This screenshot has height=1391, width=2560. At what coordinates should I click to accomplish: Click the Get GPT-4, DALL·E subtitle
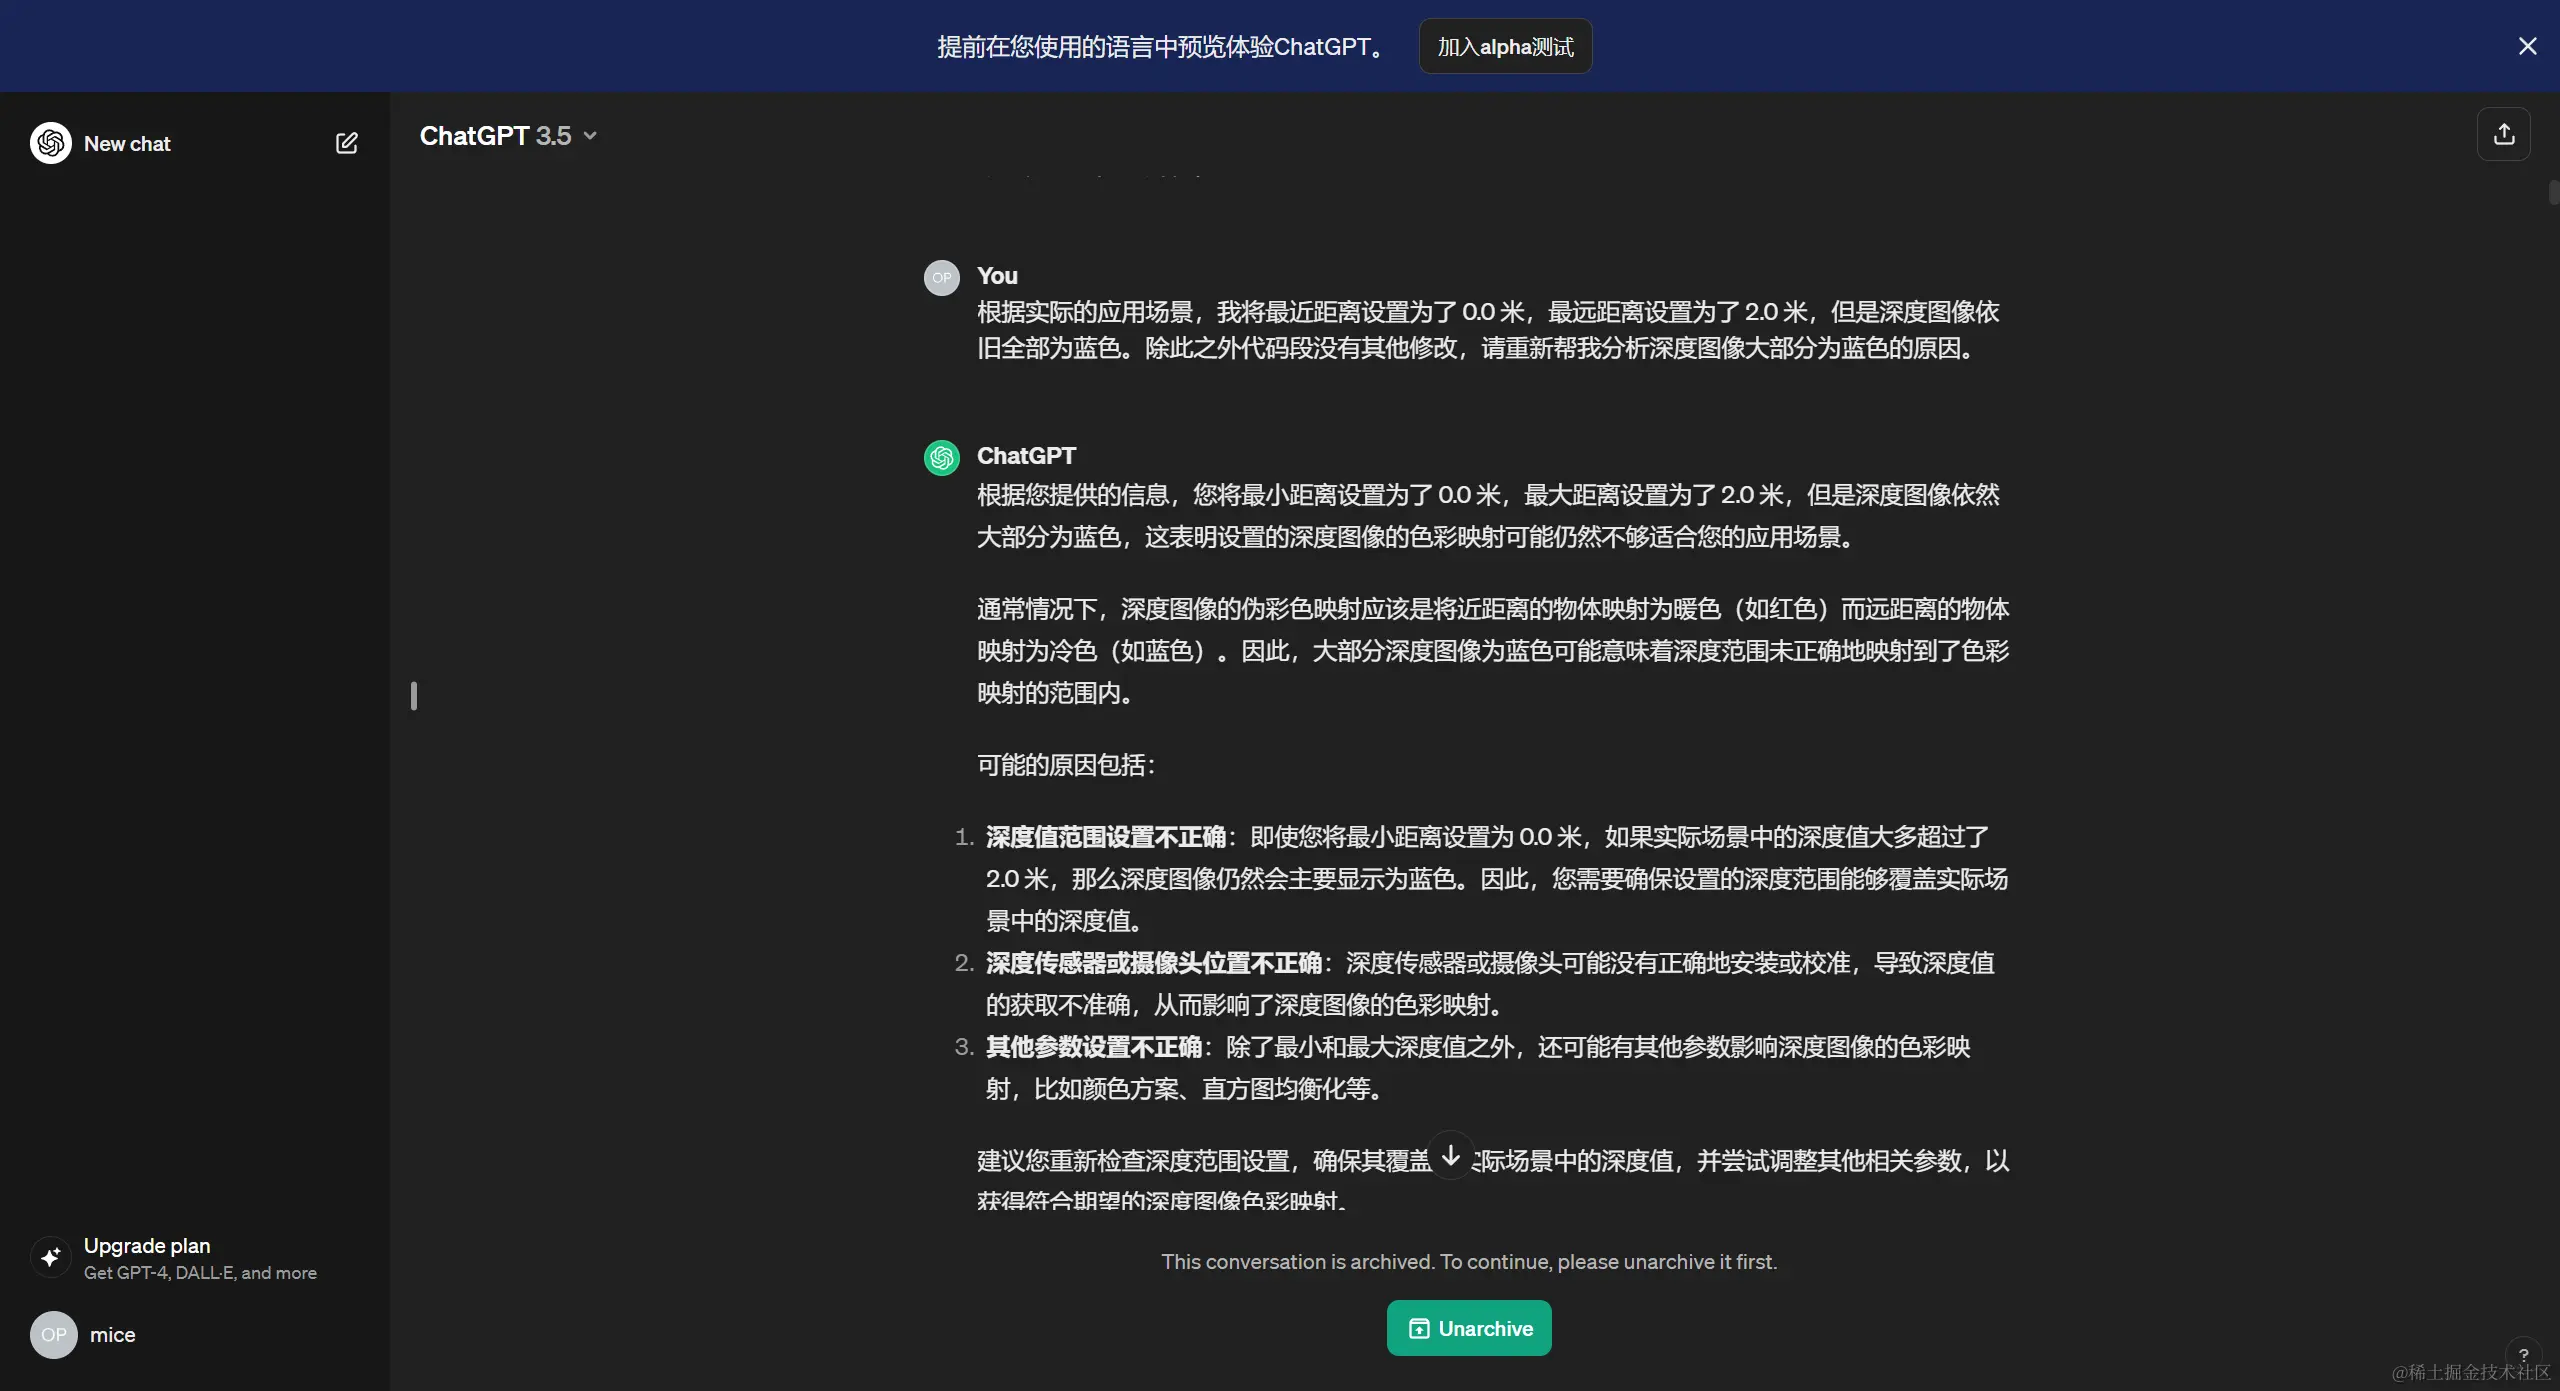click(x=200, y=1273)
